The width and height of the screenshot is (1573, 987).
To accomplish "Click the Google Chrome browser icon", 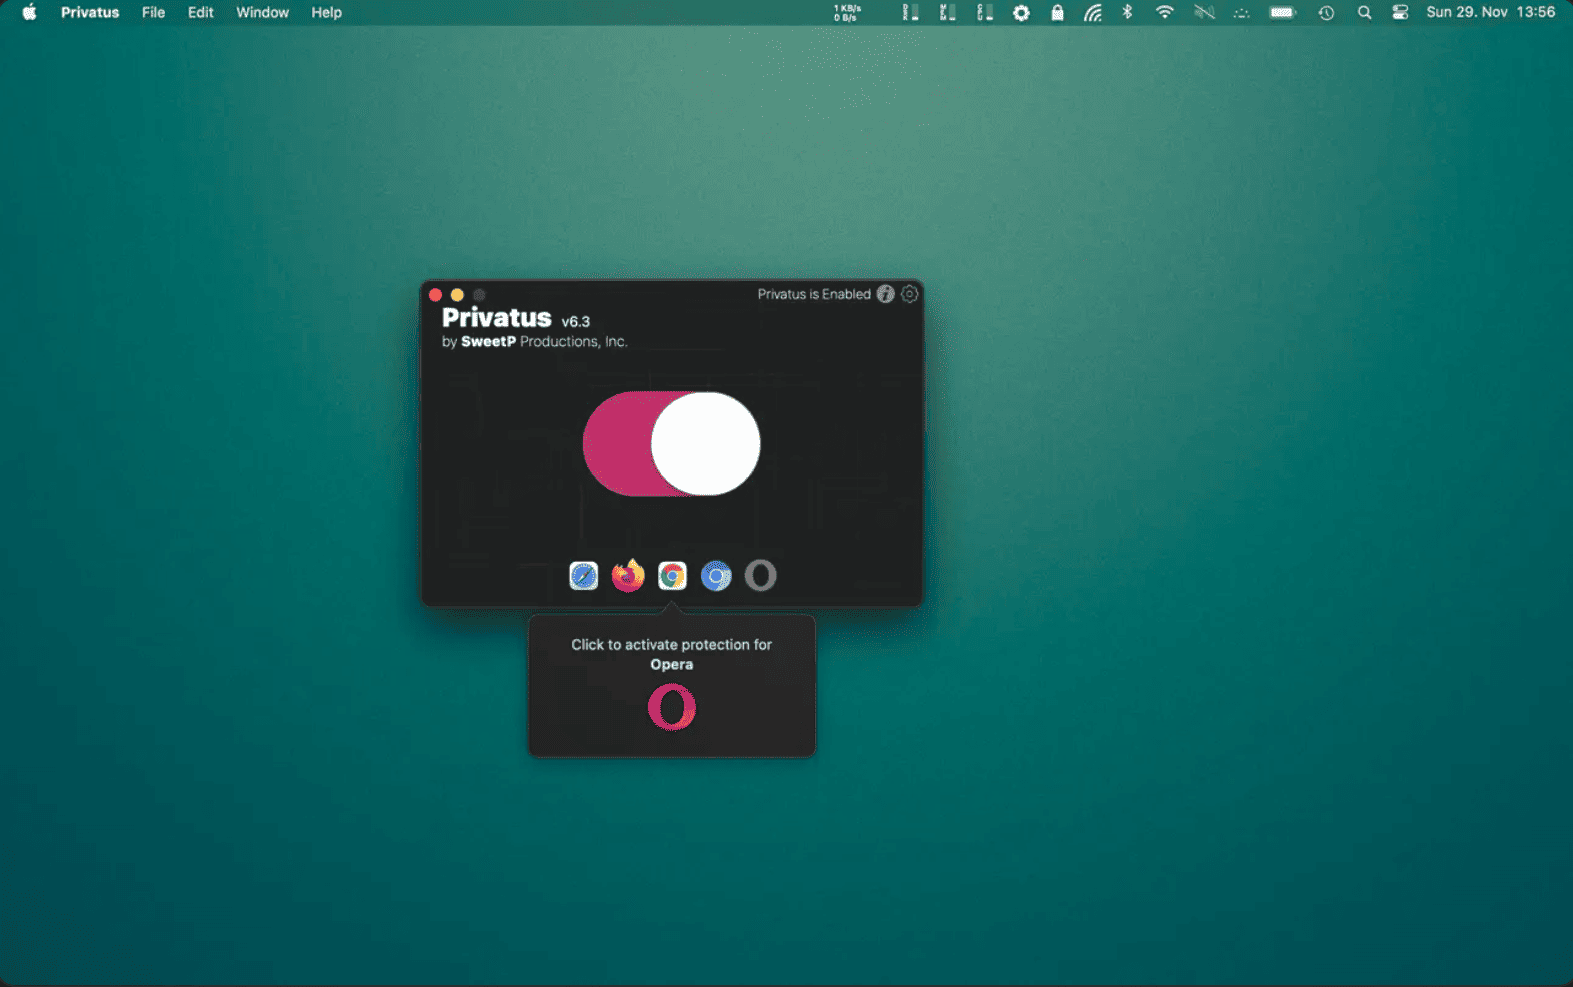I will (672, 576).
